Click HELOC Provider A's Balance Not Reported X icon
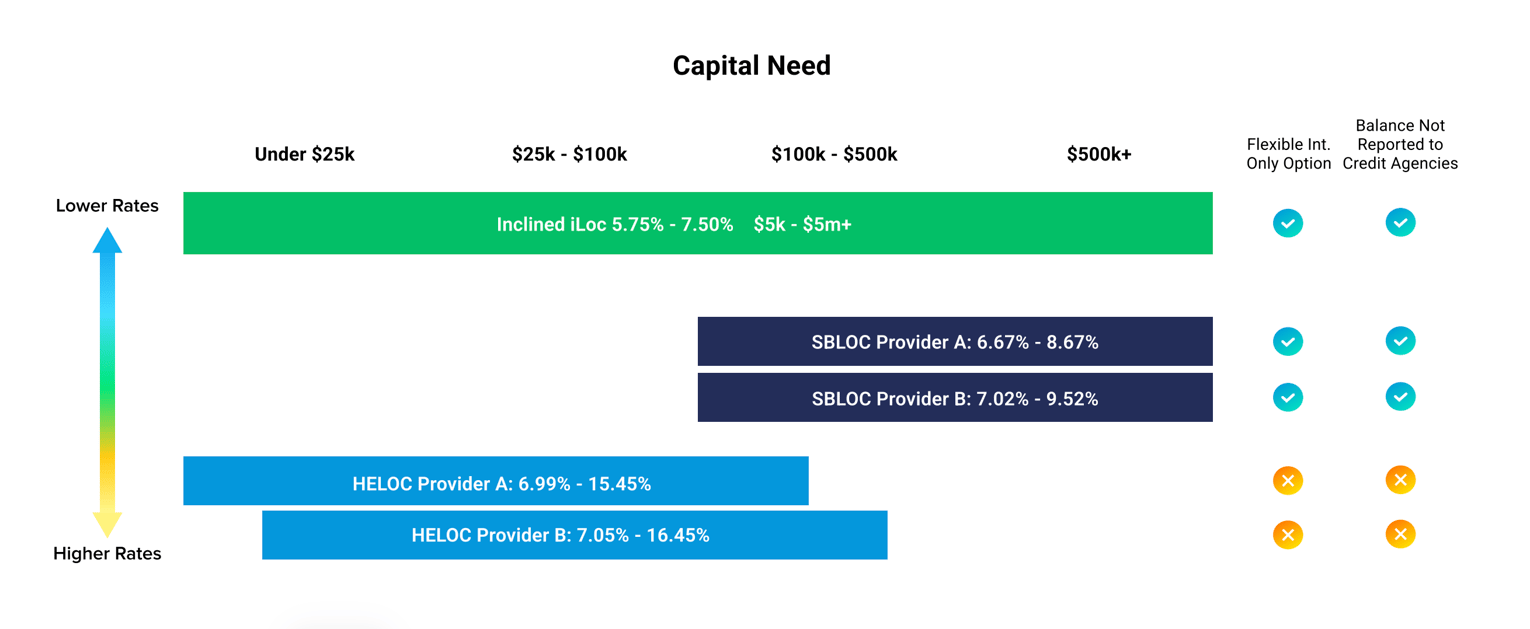Viewport: 1530px width, 629px height. click(1400, 480)
